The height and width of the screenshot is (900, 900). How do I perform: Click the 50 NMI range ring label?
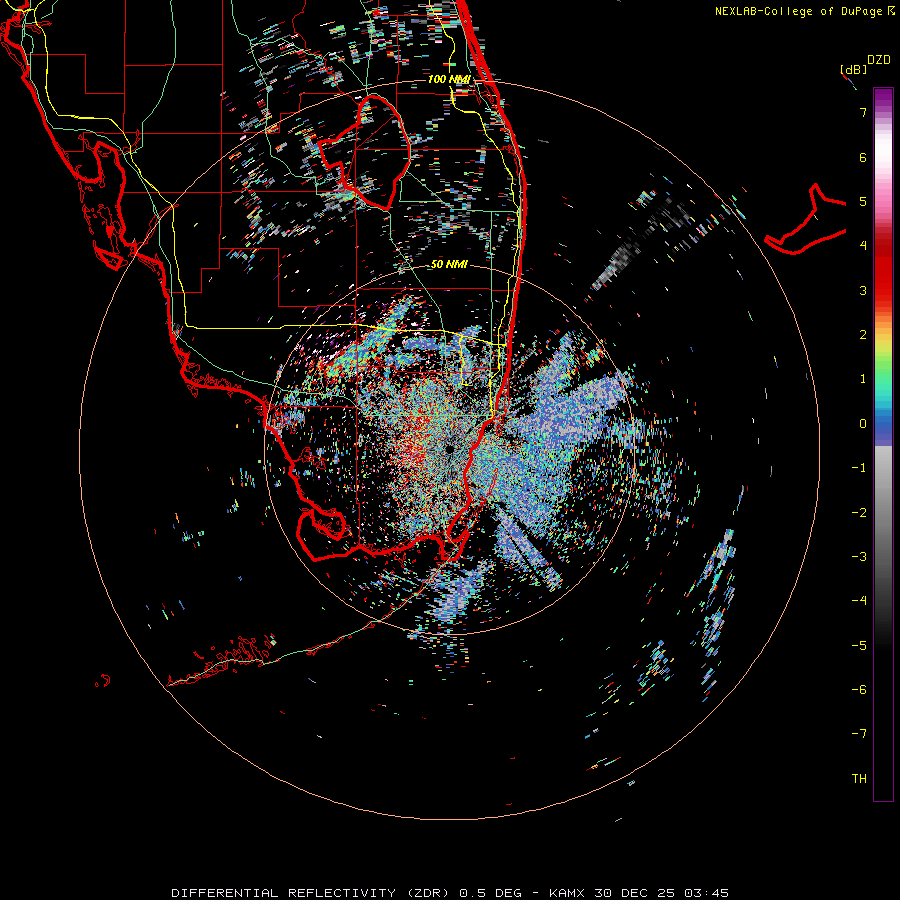pyautogui.click(x=449, y=265)
